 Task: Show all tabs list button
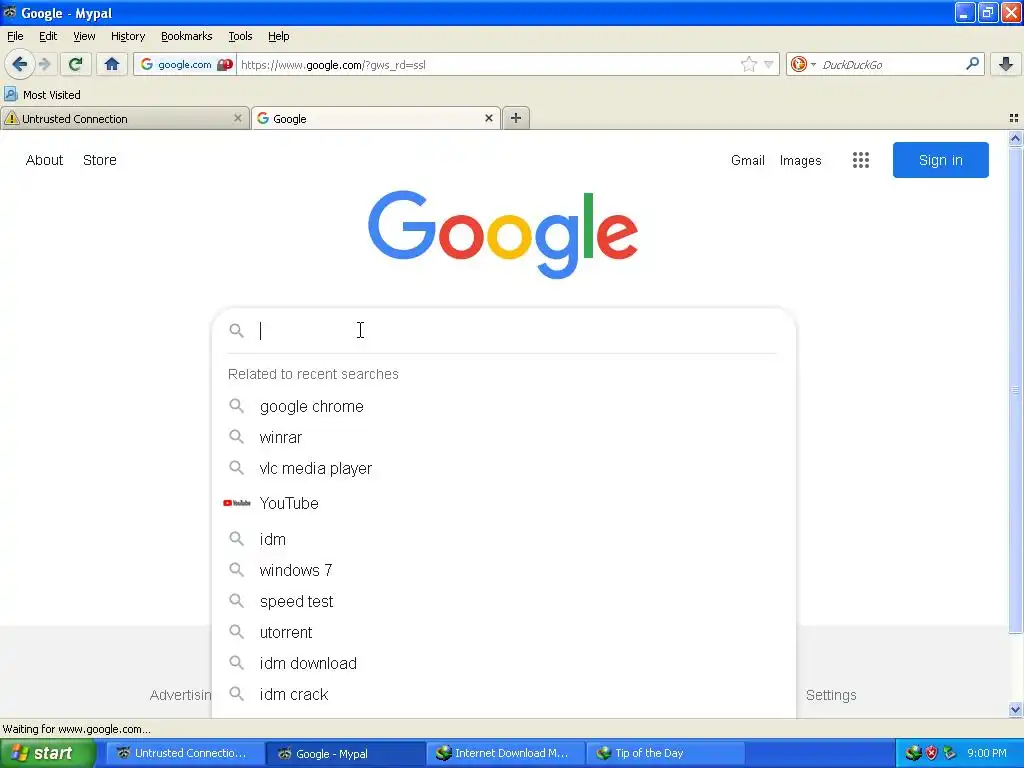[1014, 118]
